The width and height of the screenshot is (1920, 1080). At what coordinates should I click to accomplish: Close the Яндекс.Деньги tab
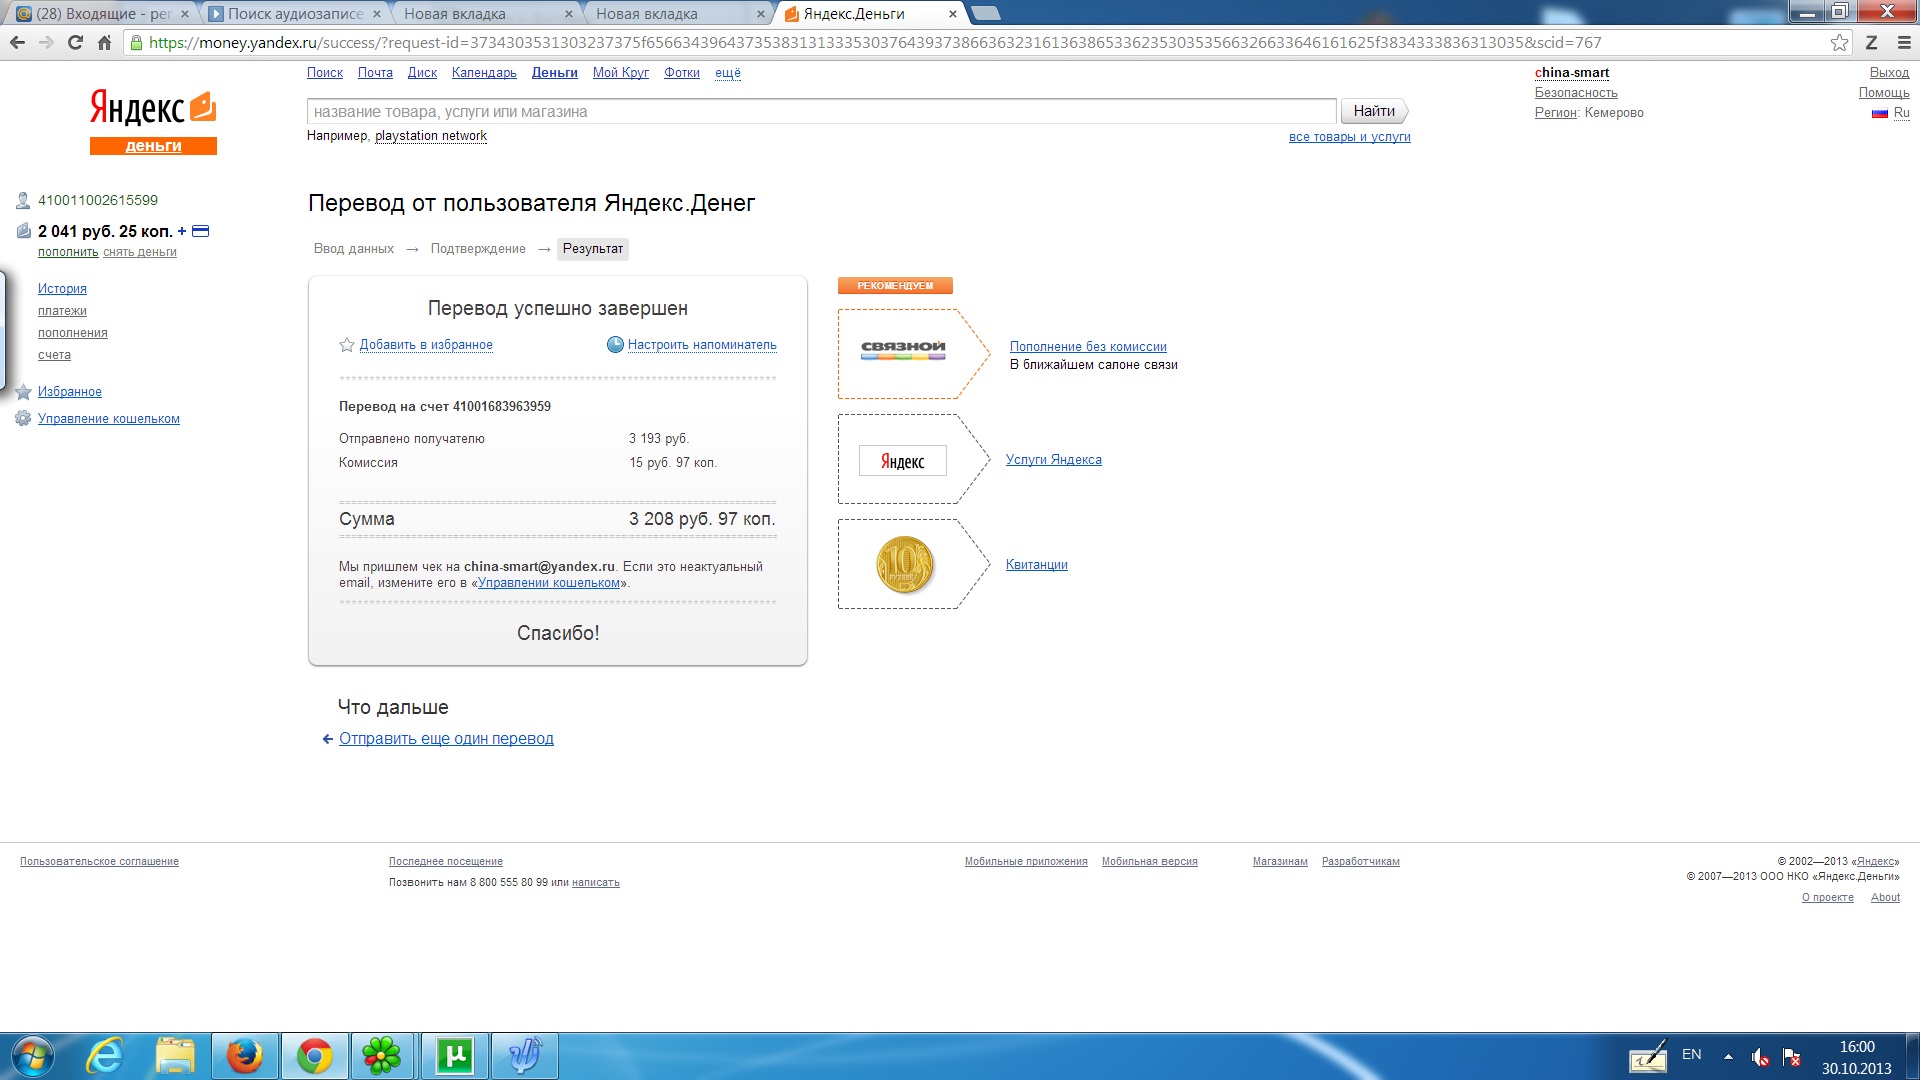pos(952,14)
